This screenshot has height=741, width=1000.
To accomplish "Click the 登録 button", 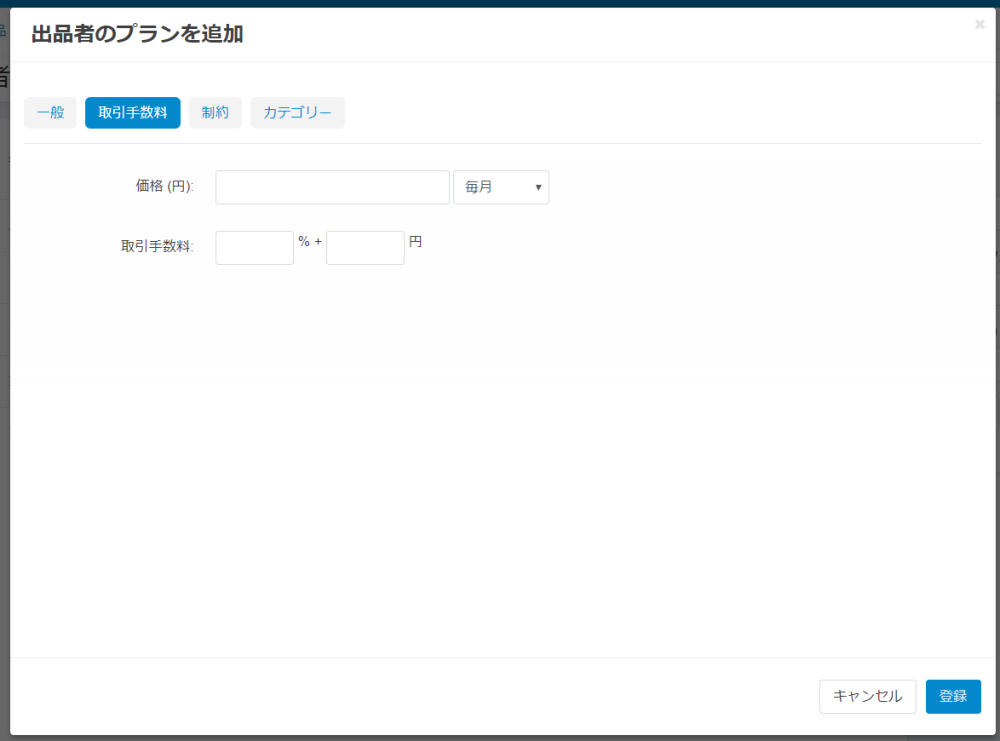I will tap(953, 696).
